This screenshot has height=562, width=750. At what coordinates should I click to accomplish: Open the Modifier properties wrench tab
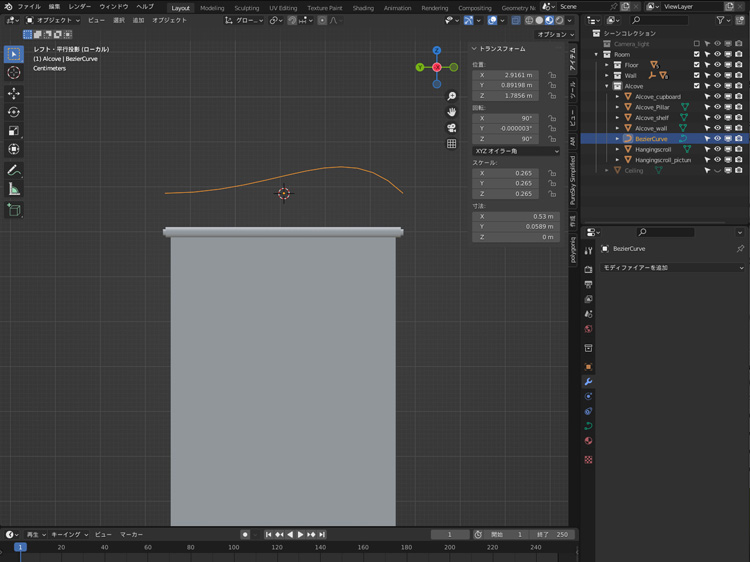588,382
